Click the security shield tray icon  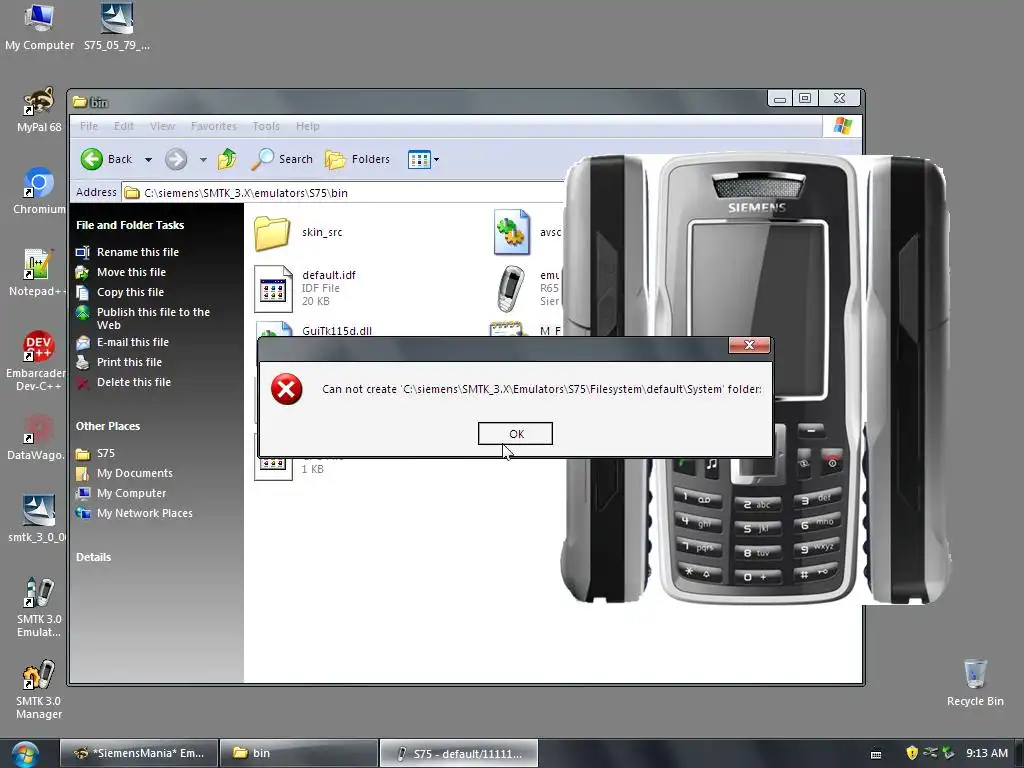click(x=912, y=753)
